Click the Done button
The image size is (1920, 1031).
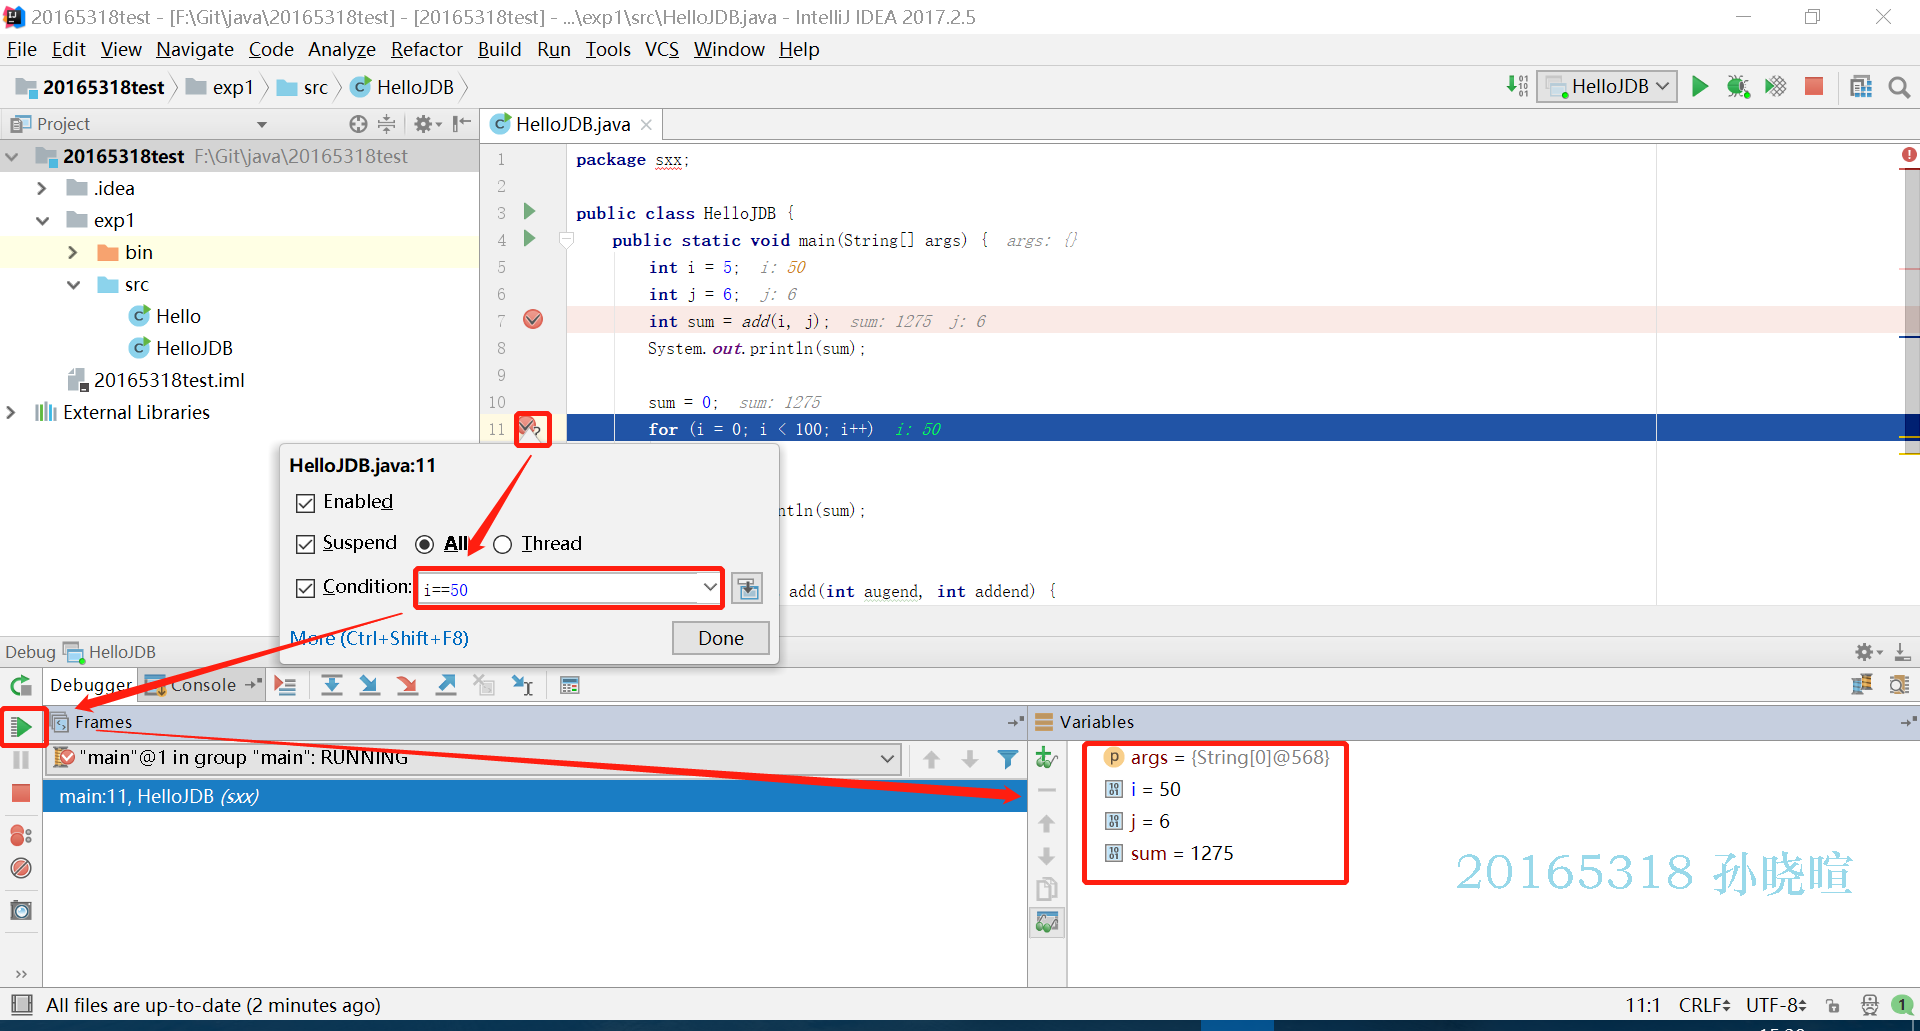tap(720, 638)
